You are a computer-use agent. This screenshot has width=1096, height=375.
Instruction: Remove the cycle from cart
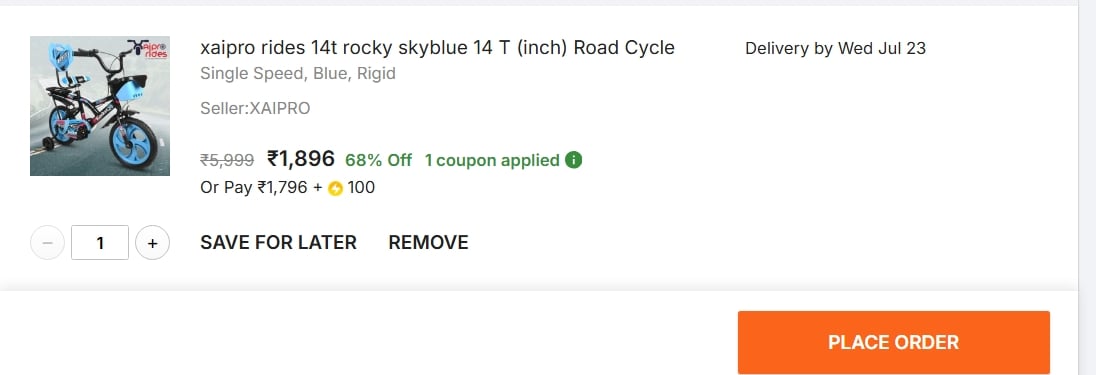(428, 243)
